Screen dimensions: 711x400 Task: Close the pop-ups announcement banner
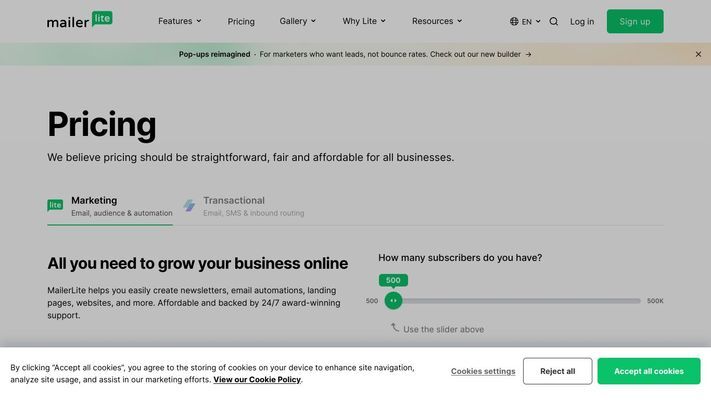tap(698, 54)
